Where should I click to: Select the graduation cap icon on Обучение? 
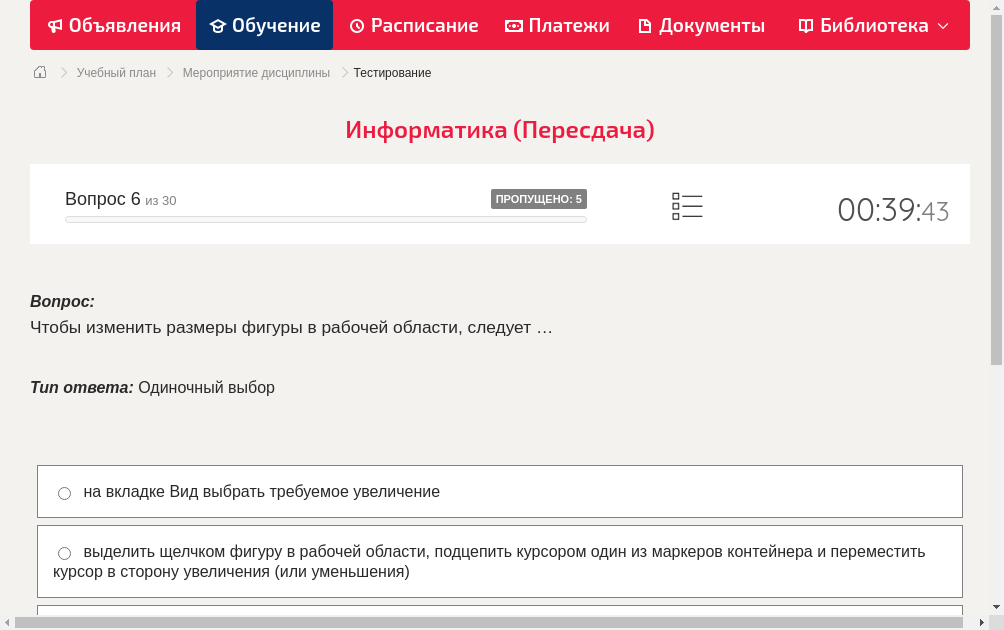218,25
